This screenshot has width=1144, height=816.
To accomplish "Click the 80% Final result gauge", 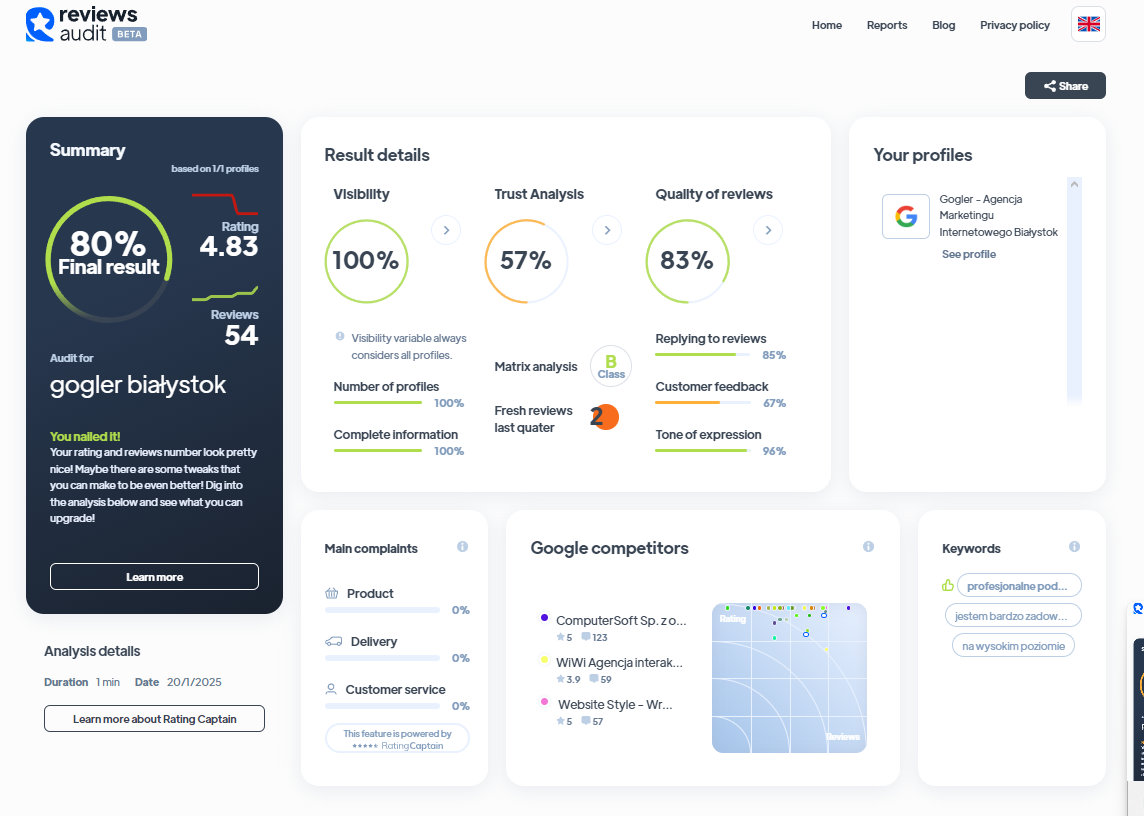I will click(109, 259).
